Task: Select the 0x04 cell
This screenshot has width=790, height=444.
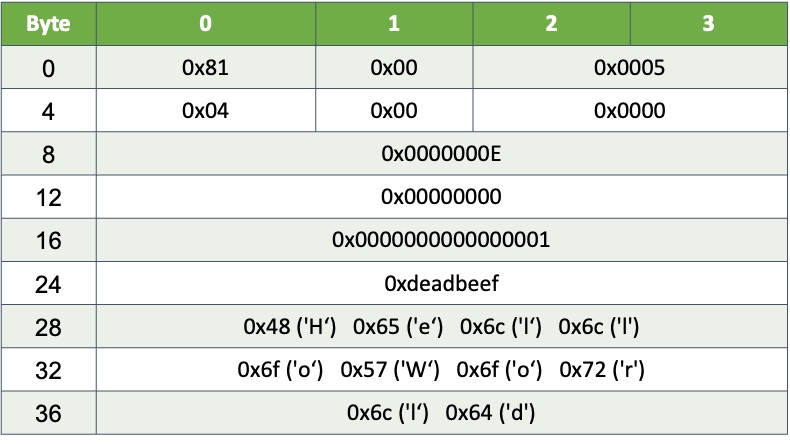Action: [x=205, y=111]
